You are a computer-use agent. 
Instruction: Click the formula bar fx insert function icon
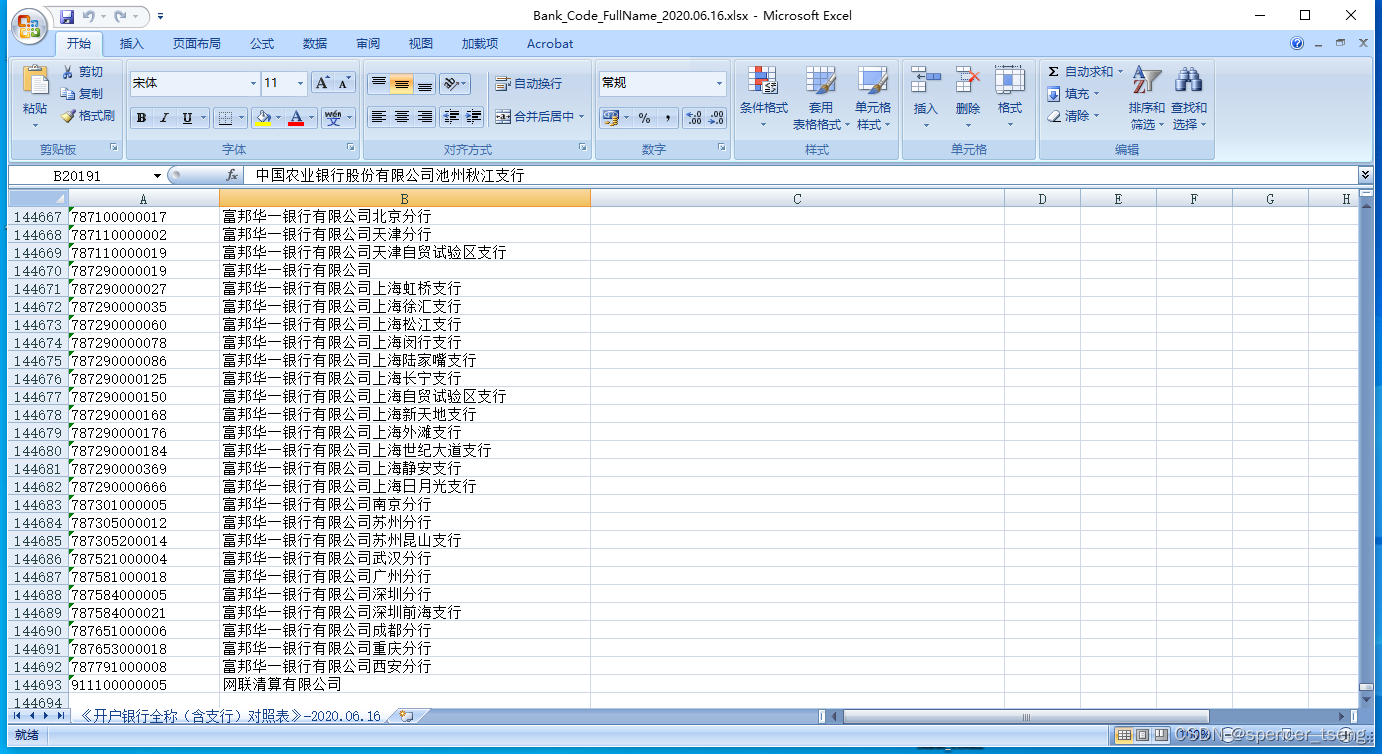(x=232, y=175)
